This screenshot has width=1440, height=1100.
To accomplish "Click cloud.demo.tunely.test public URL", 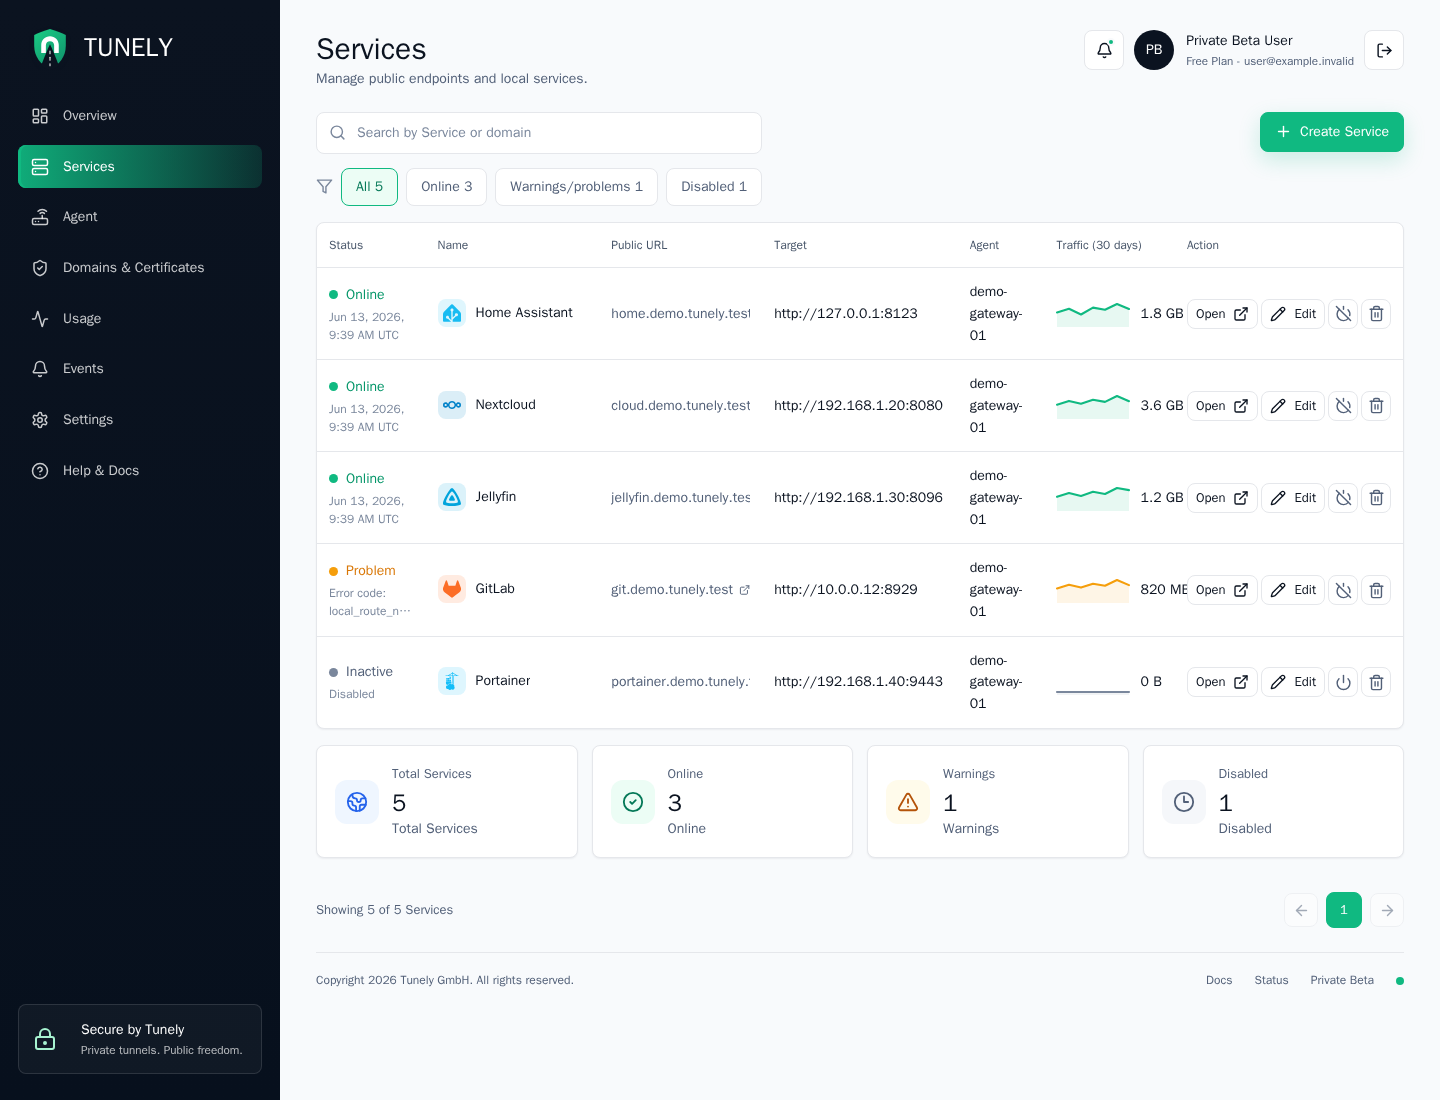I will [681, 405].
